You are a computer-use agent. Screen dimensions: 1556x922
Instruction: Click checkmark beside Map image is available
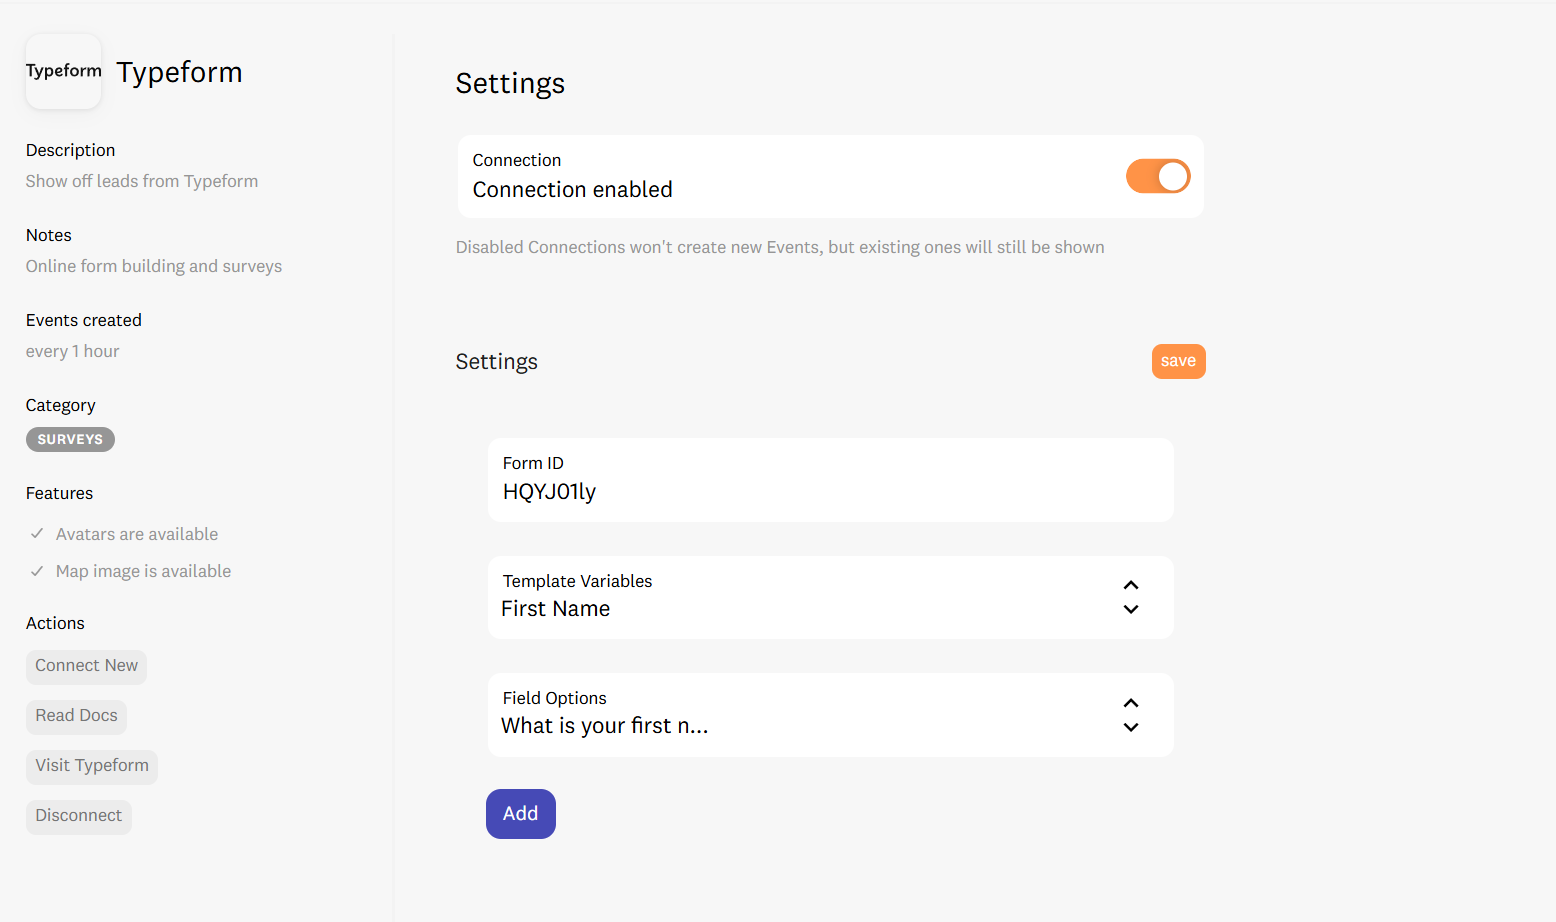(x=37, y=571)
